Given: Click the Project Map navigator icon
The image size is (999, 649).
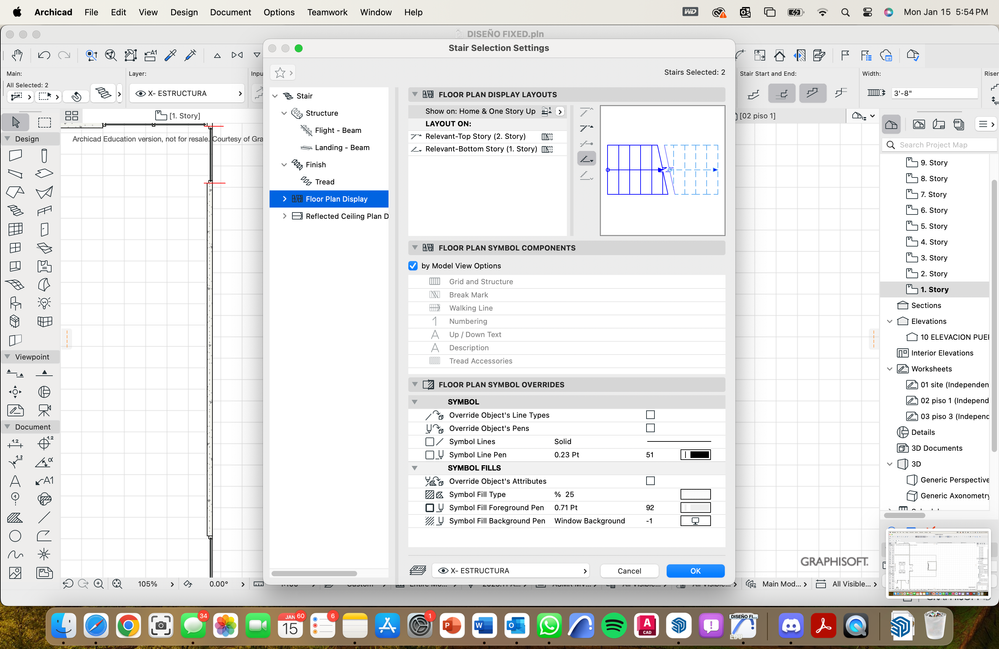Looking at the screenshot, I should point(891,124).
